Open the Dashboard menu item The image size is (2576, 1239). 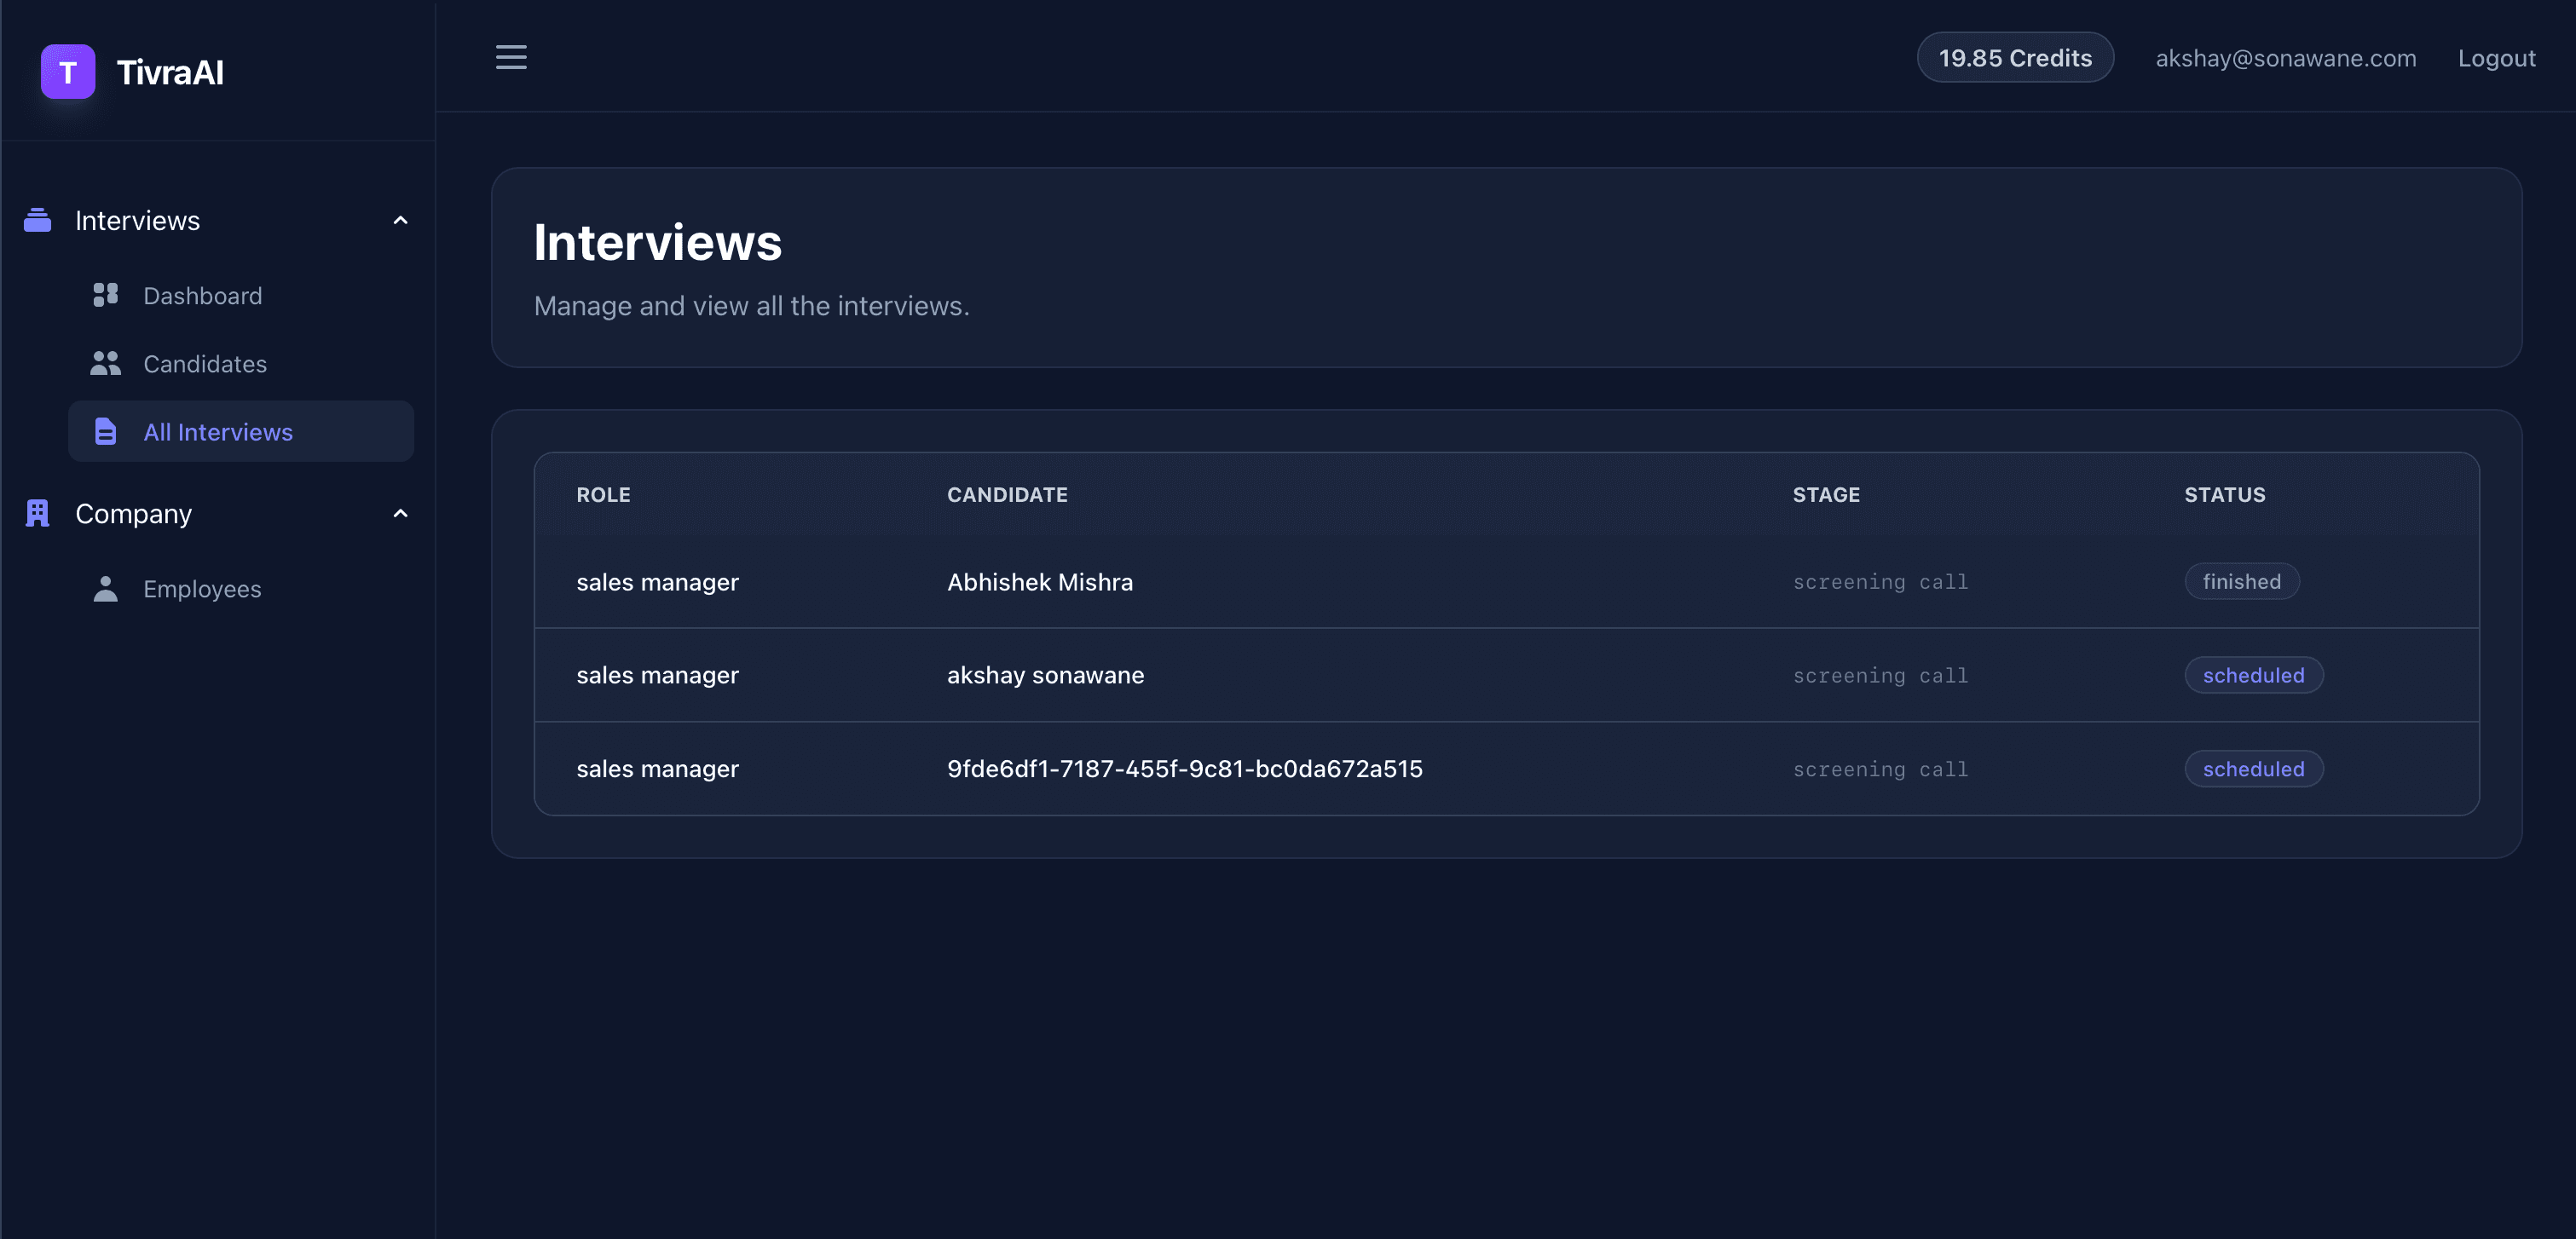click(x=241, y=295)
